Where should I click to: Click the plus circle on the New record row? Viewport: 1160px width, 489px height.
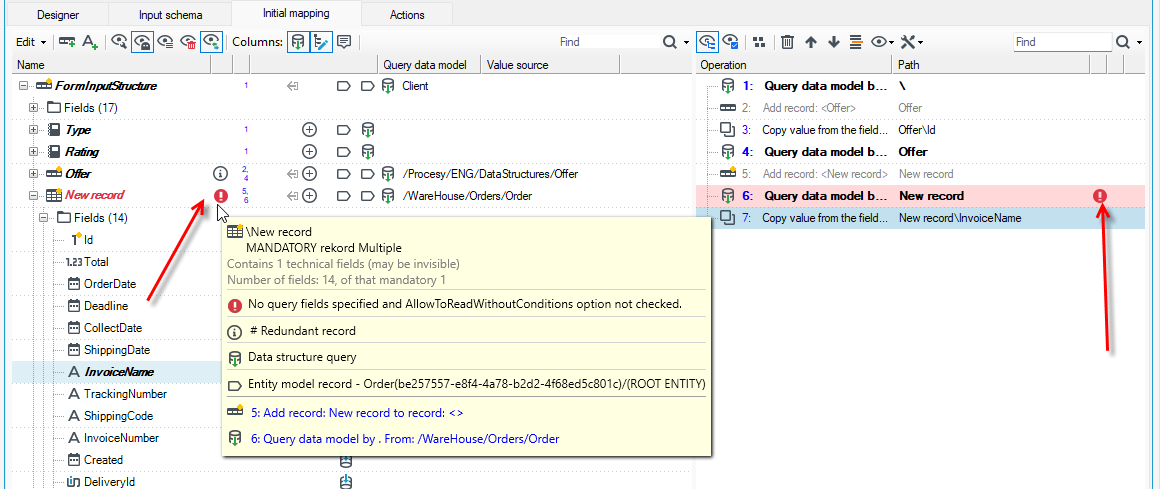coord(309,196)
